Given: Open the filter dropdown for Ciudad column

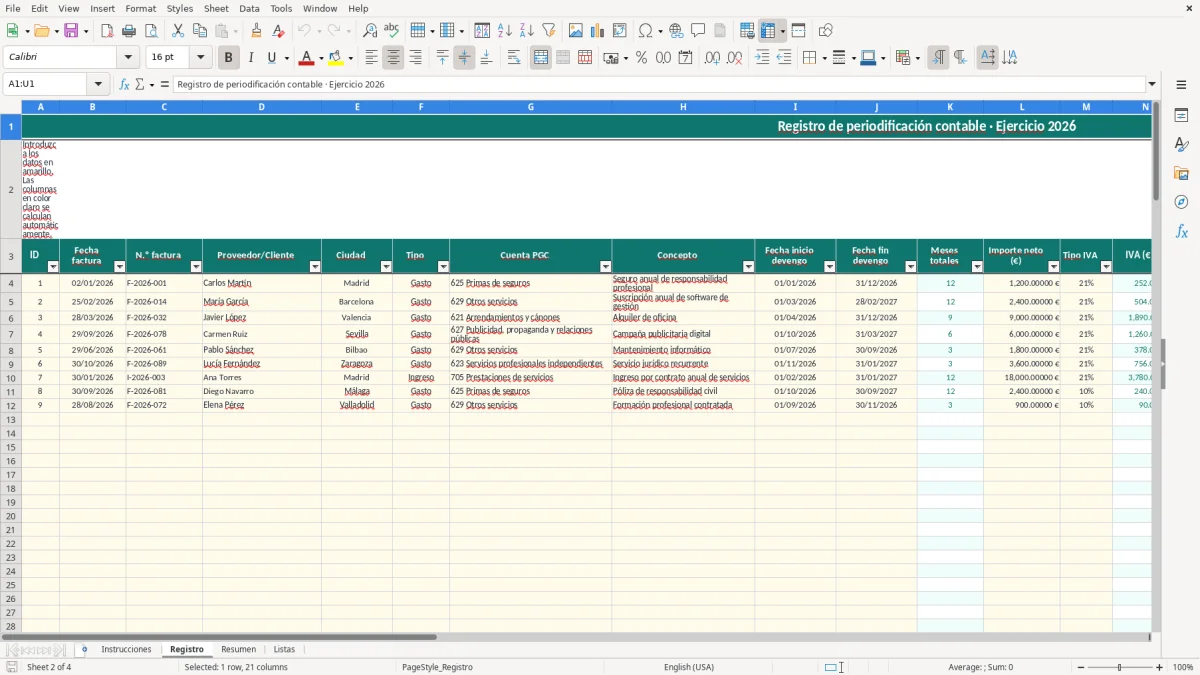Looking at the screenshot, I should (x=386, y=267).
